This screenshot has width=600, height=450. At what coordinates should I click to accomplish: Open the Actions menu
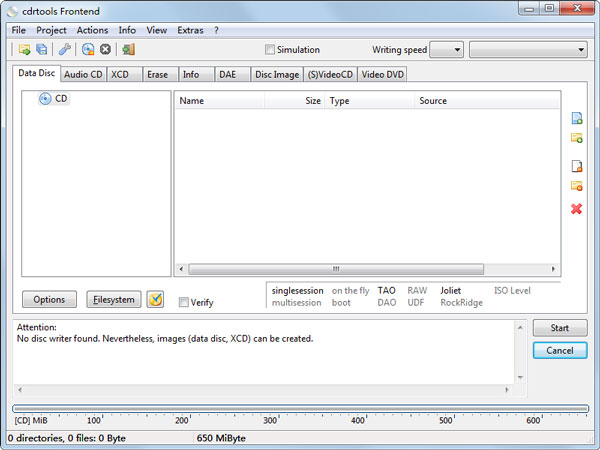[x=92, y=30]
